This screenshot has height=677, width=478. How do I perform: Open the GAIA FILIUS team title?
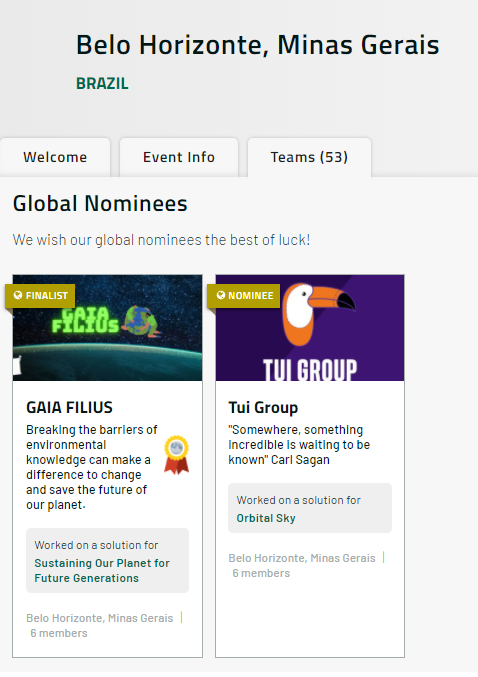[x=70, y=408]
